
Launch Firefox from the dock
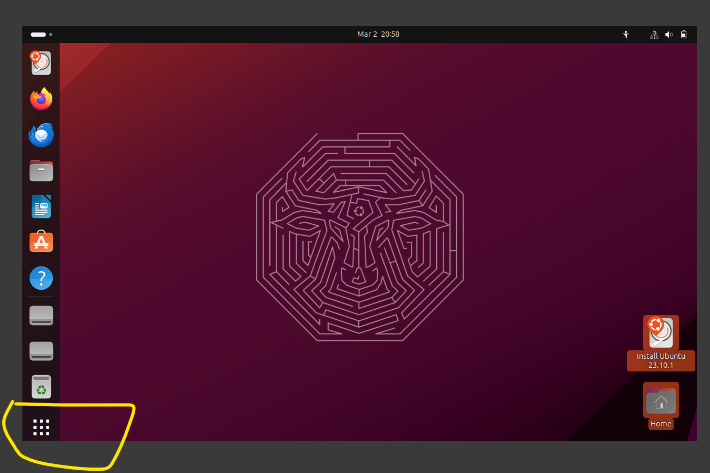click(41, 99)
